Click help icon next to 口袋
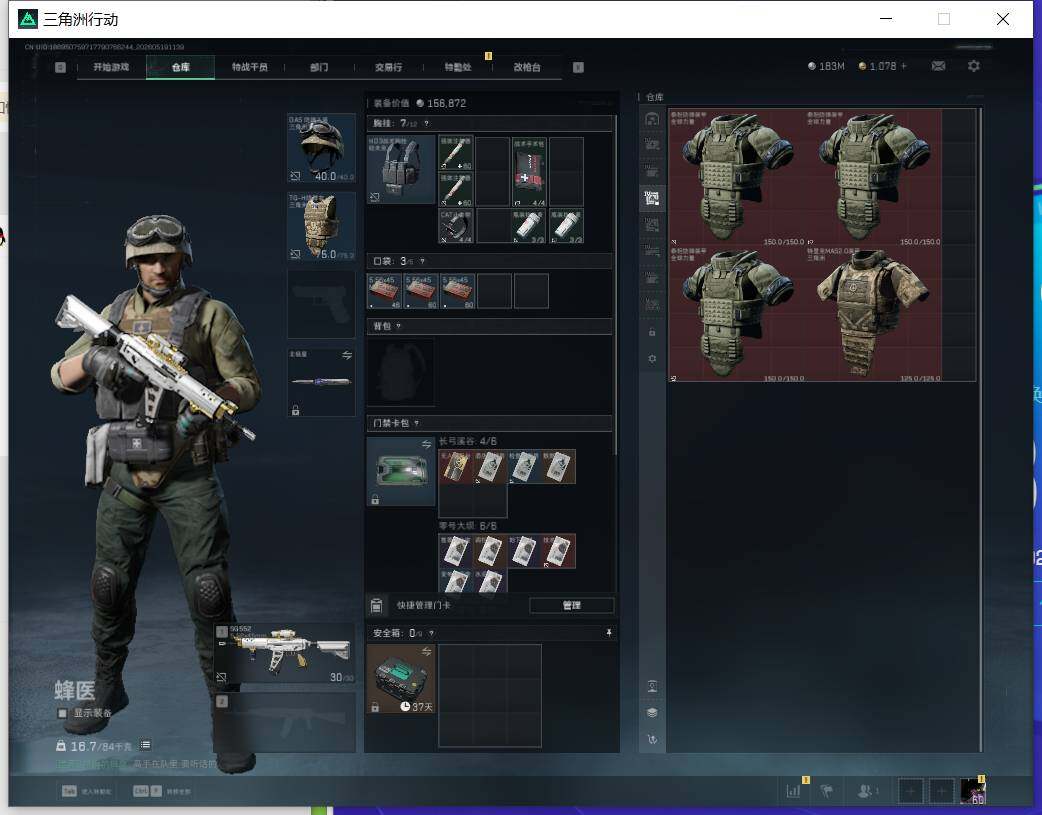This screenshot has width=1042, height=815. (423, 261)
